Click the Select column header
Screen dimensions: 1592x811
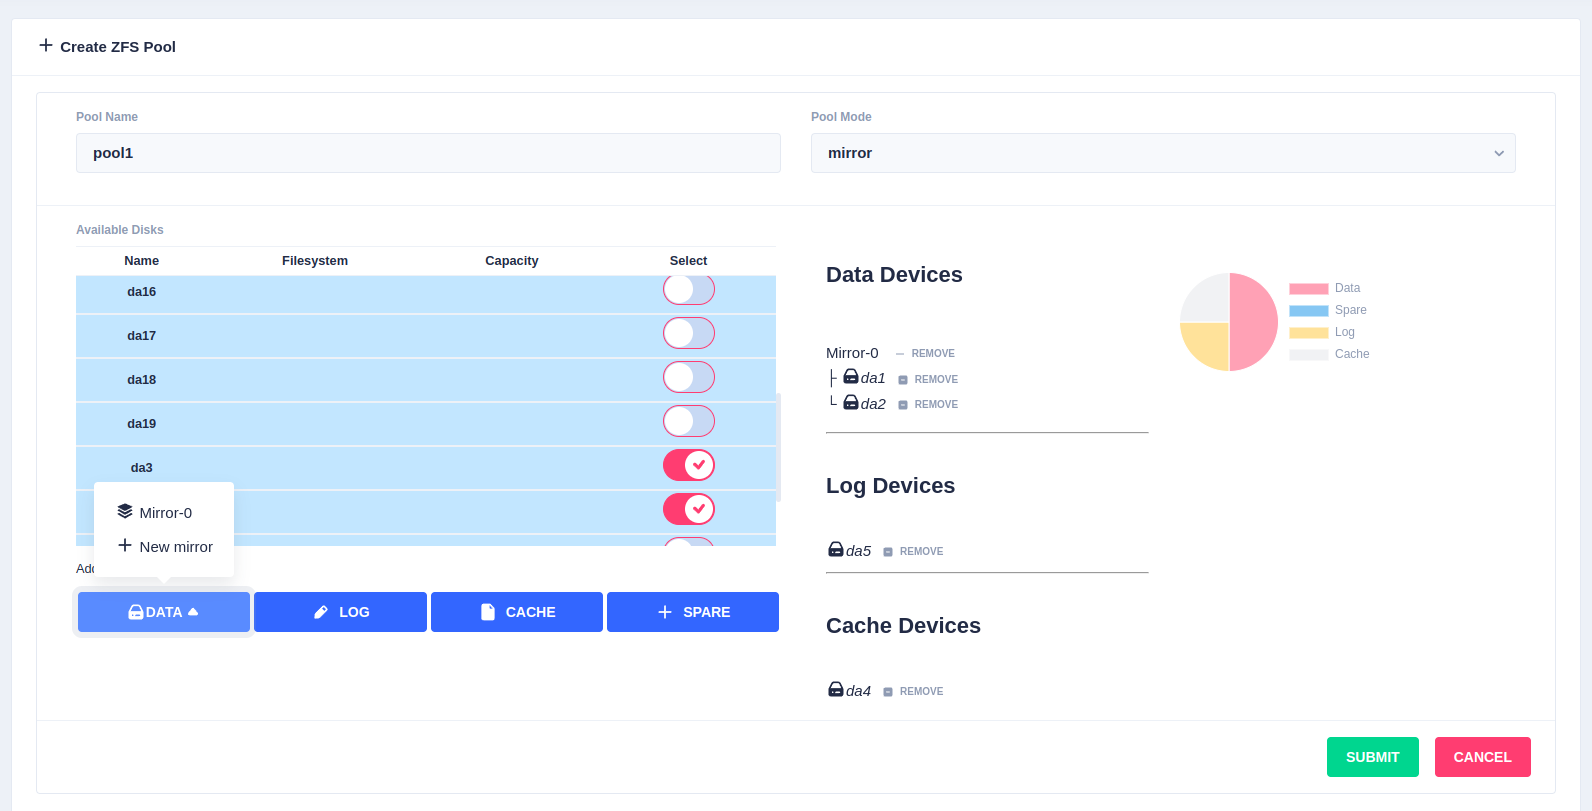point(689,261)
